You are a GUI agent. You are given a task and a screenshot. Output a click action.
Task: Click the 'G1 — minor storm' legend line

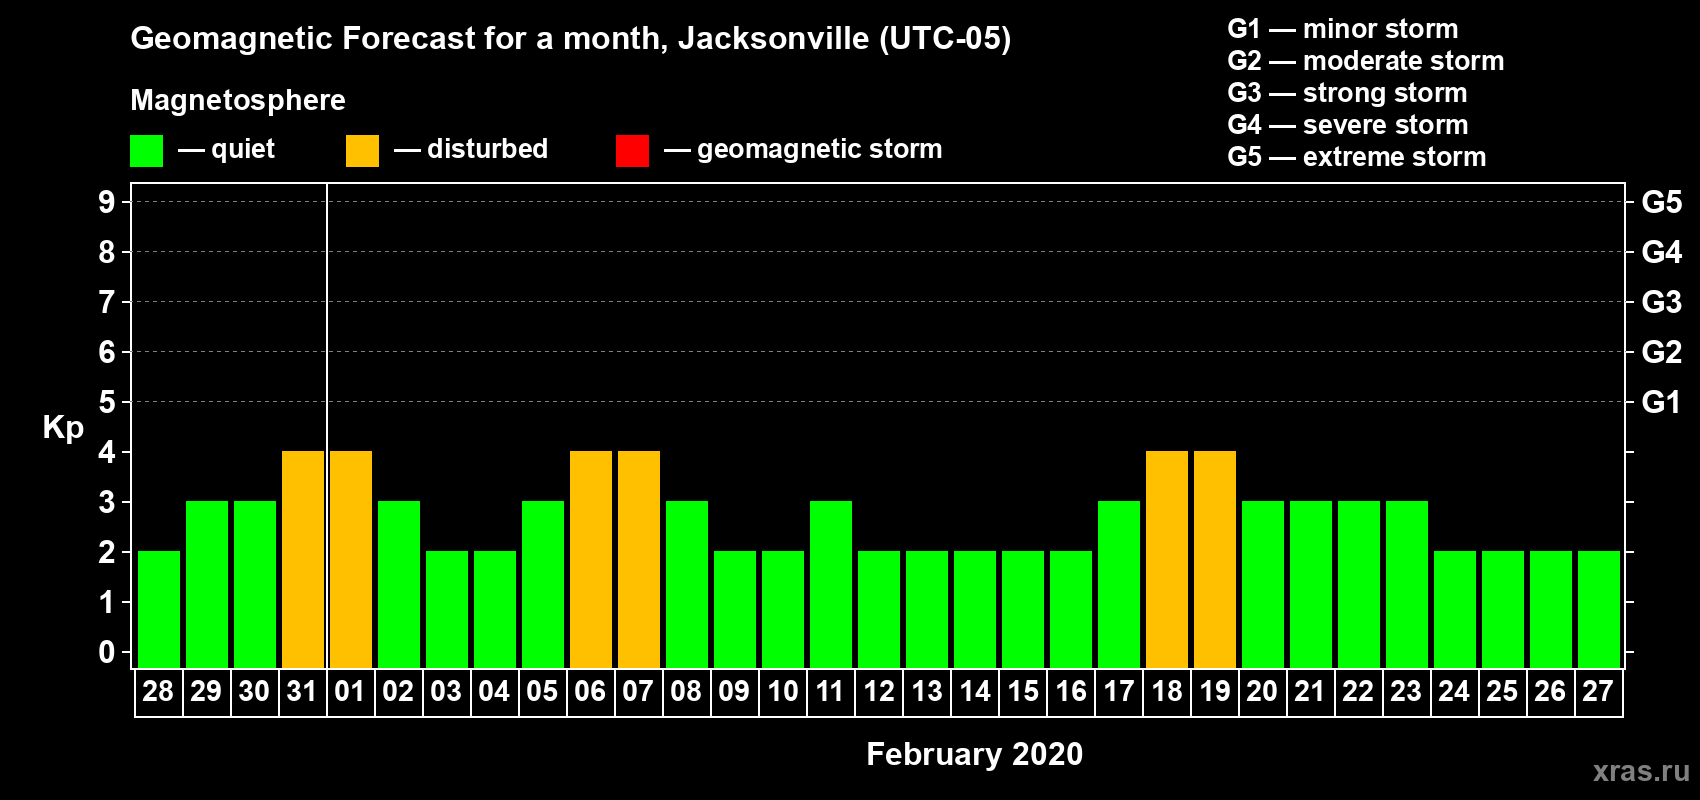[x=1343, y=29]
